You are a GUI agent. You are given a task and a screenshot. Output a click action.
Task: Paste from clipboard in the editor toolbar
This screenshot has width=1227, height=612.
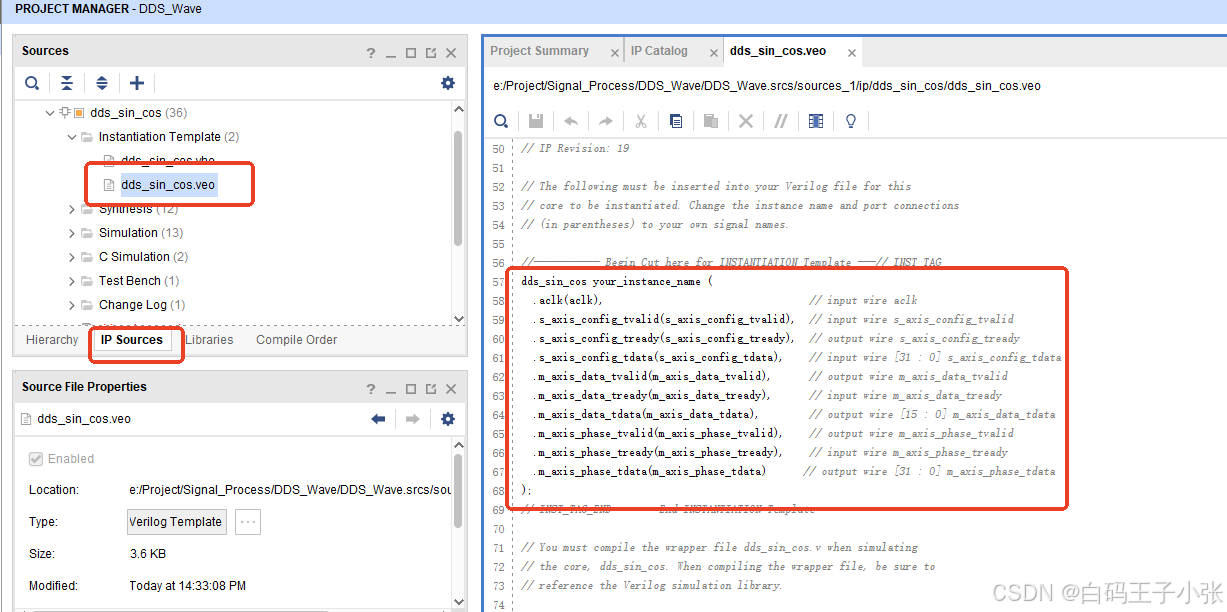(x=711, y=121)
